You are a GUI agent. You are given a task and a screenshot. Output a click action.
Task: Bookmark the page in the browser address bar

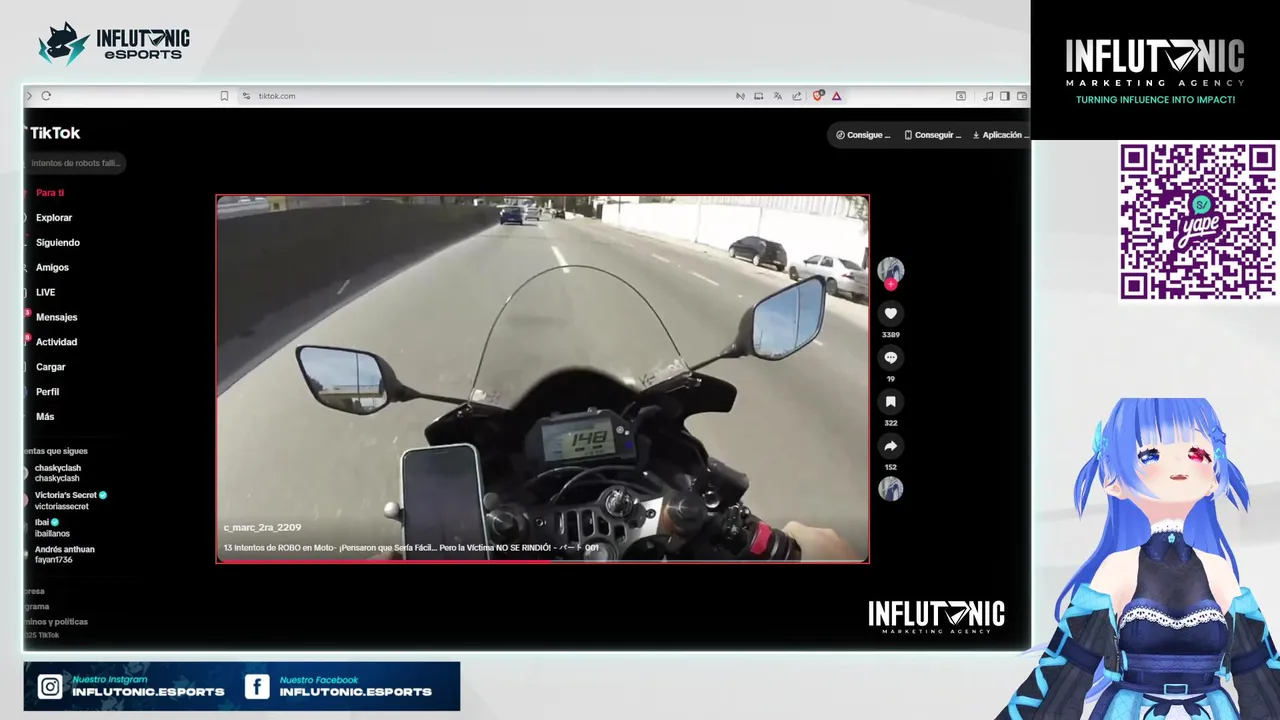tap(224, 96)
